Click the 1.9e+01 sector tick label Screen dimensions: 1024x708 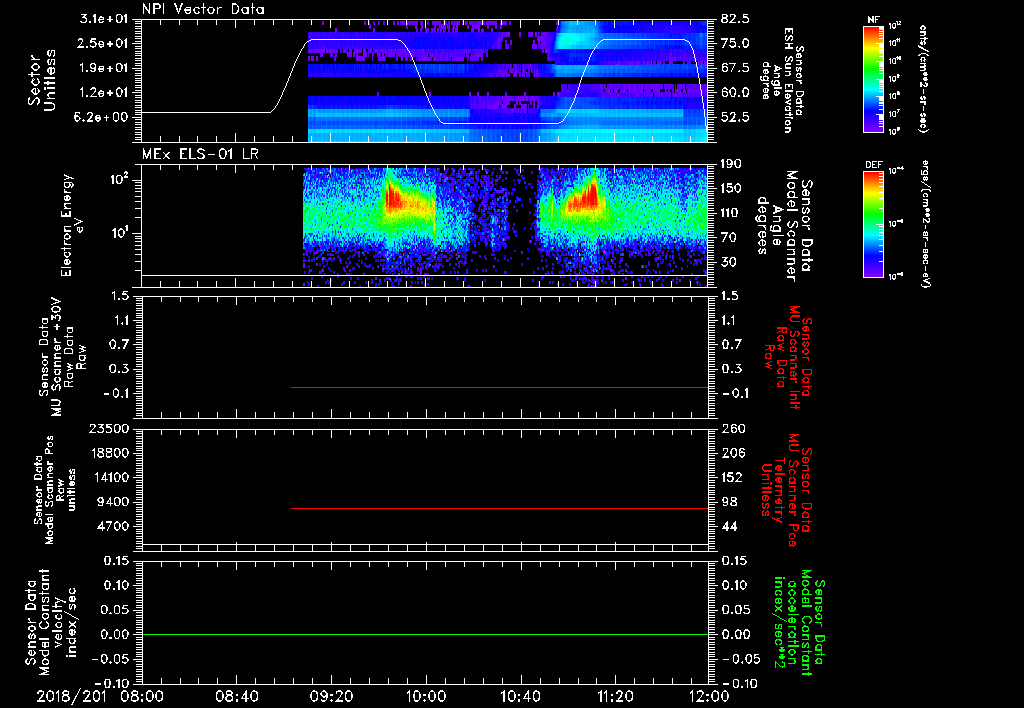(x=104, y=68)
